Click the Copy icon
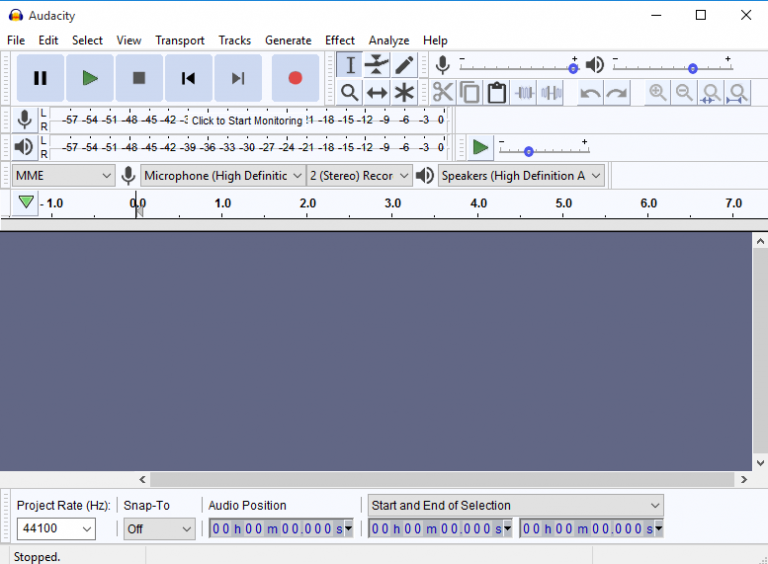Image resolution: width=768 pixels, height=564 pixels. [x=470, y=93]
